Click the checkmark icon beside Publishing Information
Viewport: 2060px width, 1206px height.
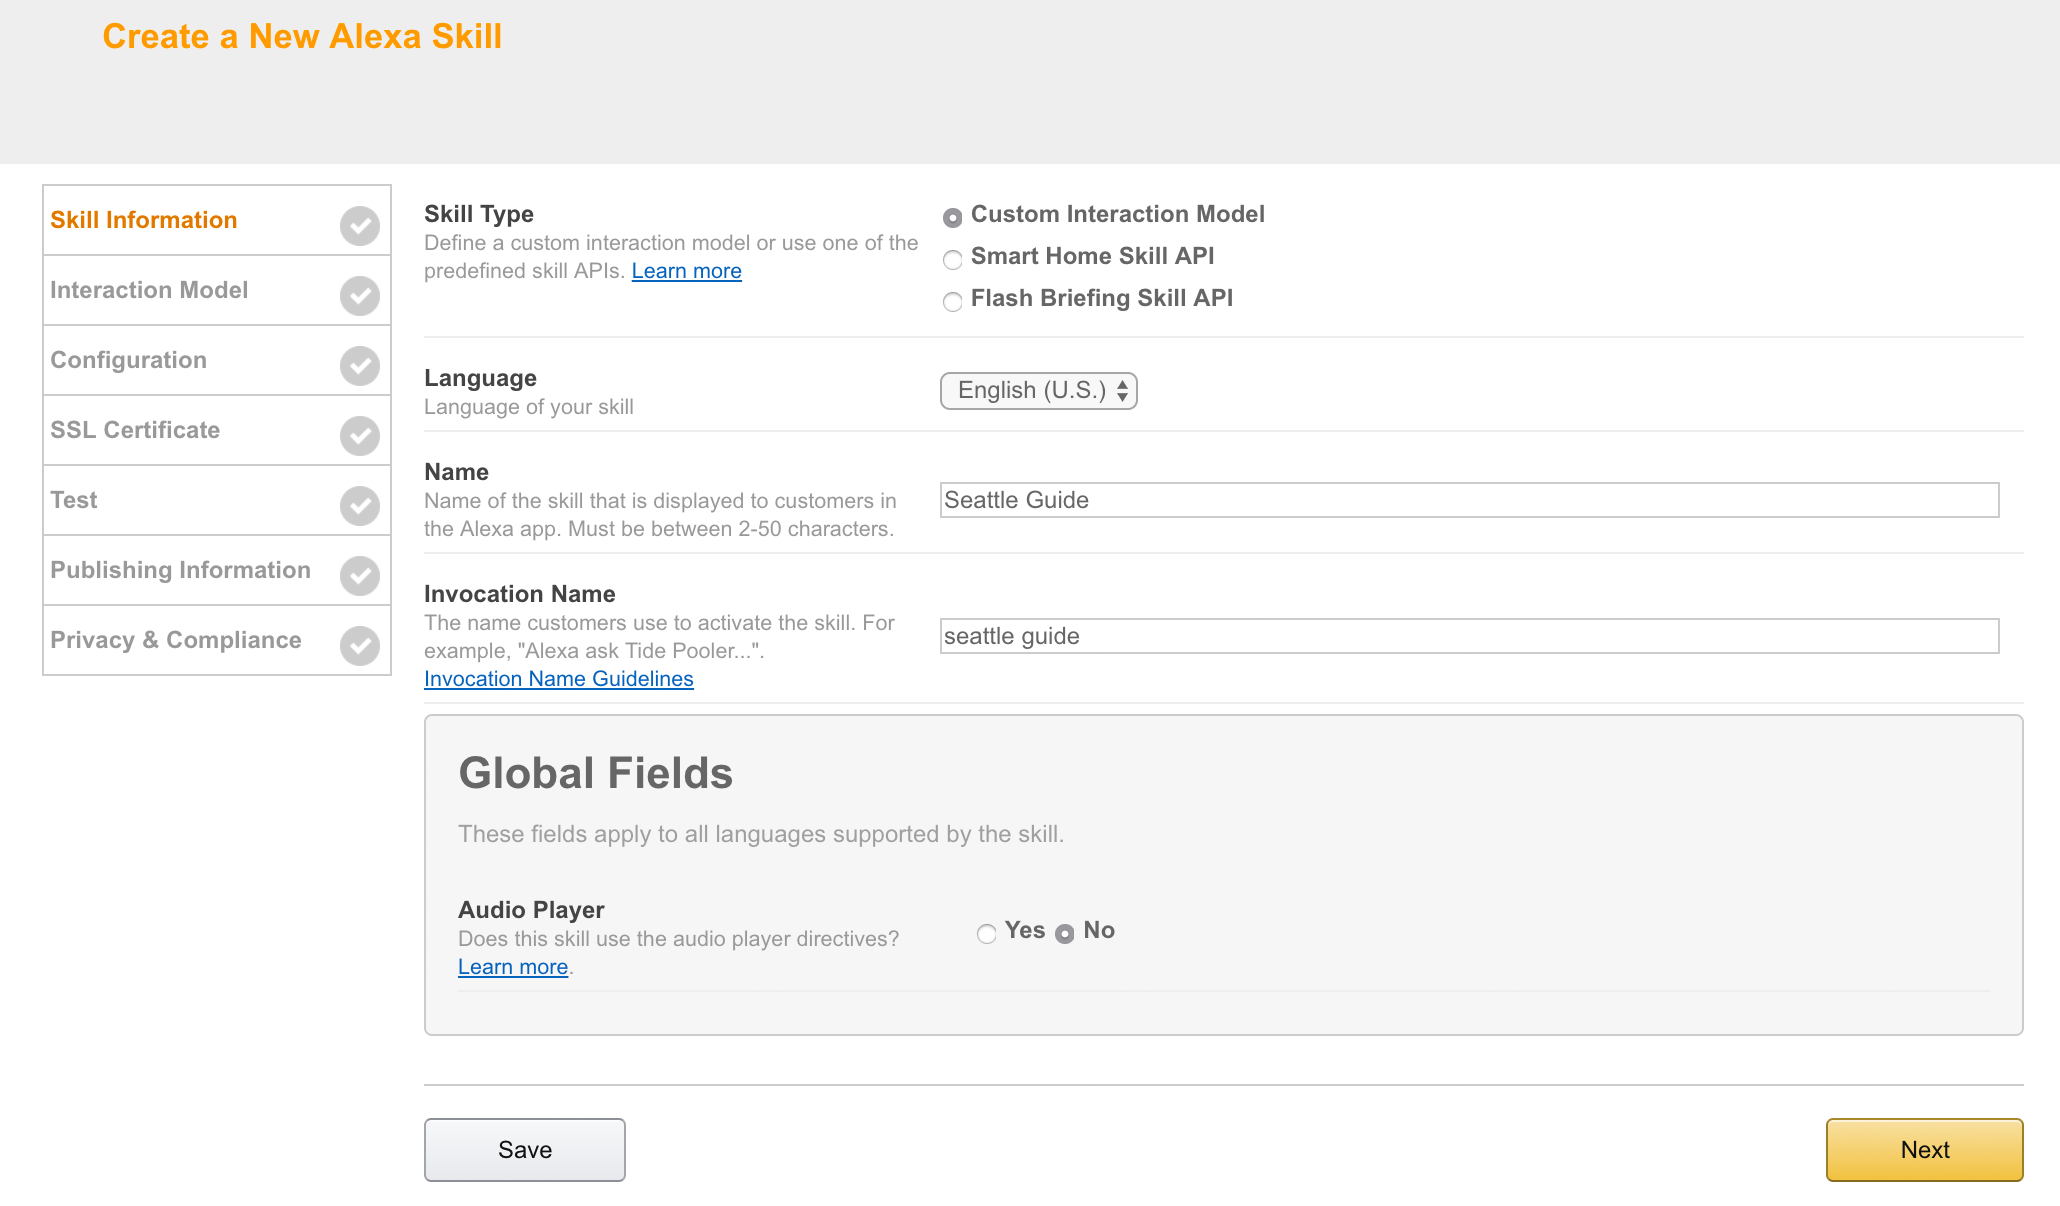click(x=359, y=574)
